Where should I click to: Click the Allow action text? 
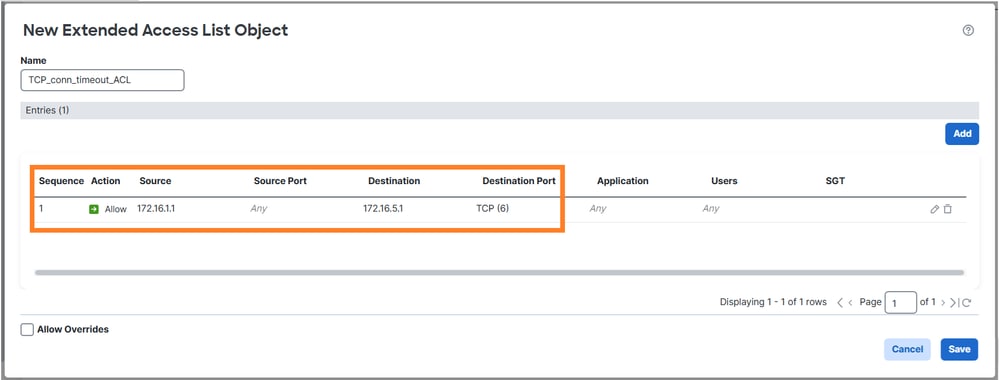coord(116,209)
